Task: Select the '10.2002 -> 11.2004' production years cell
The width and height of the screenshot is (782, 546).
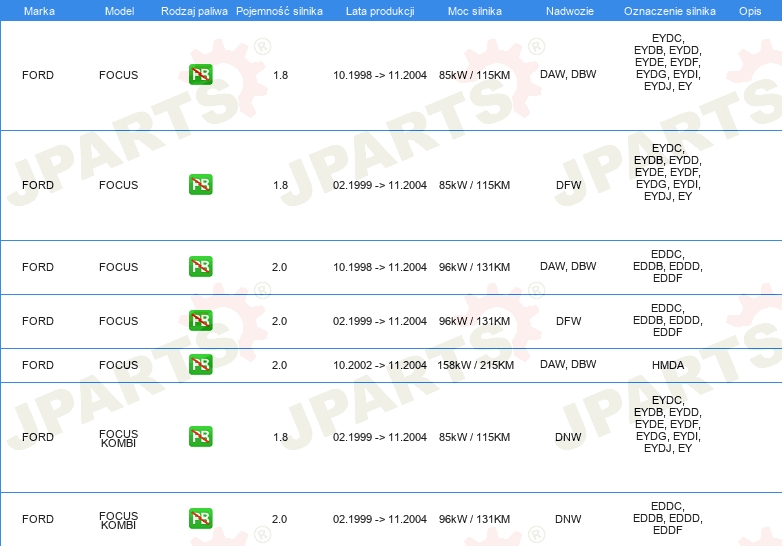Action: click(x=380, y=365)
